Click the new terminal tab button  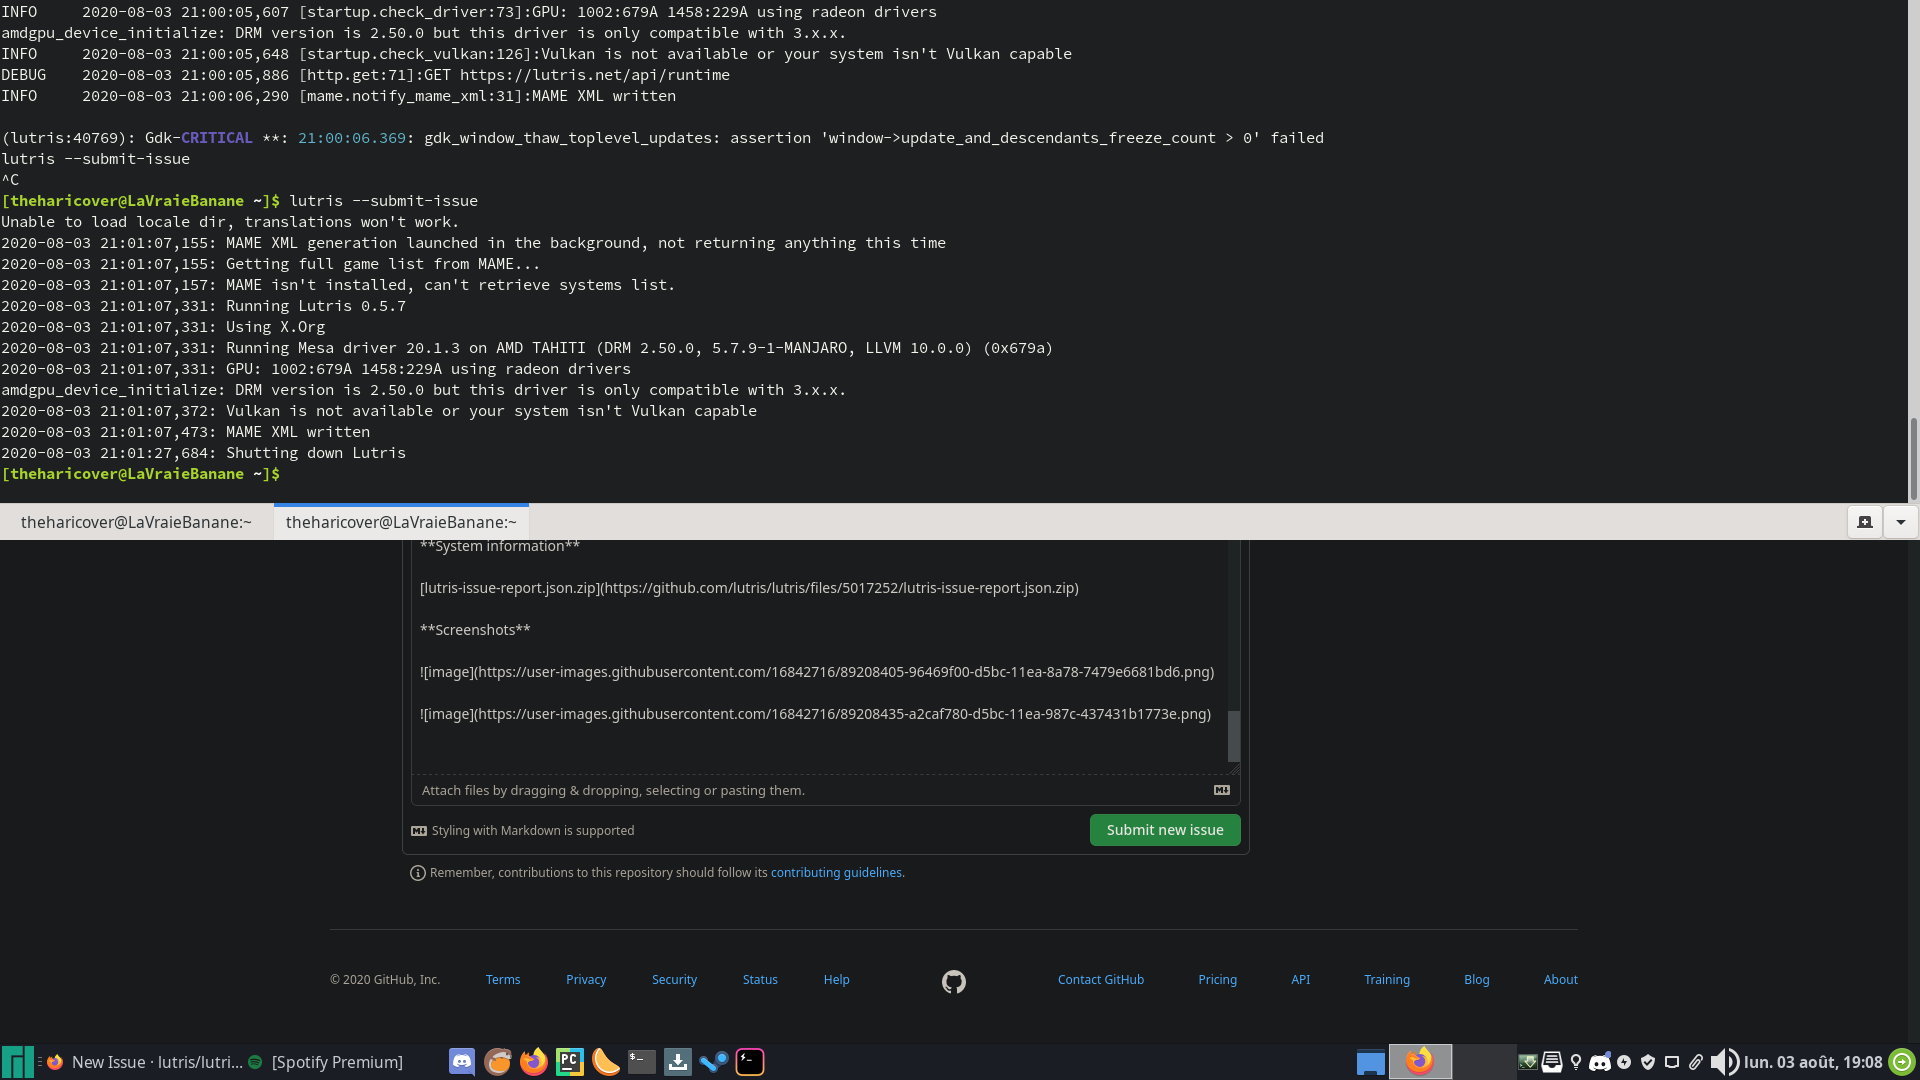tap(1865, 522)
